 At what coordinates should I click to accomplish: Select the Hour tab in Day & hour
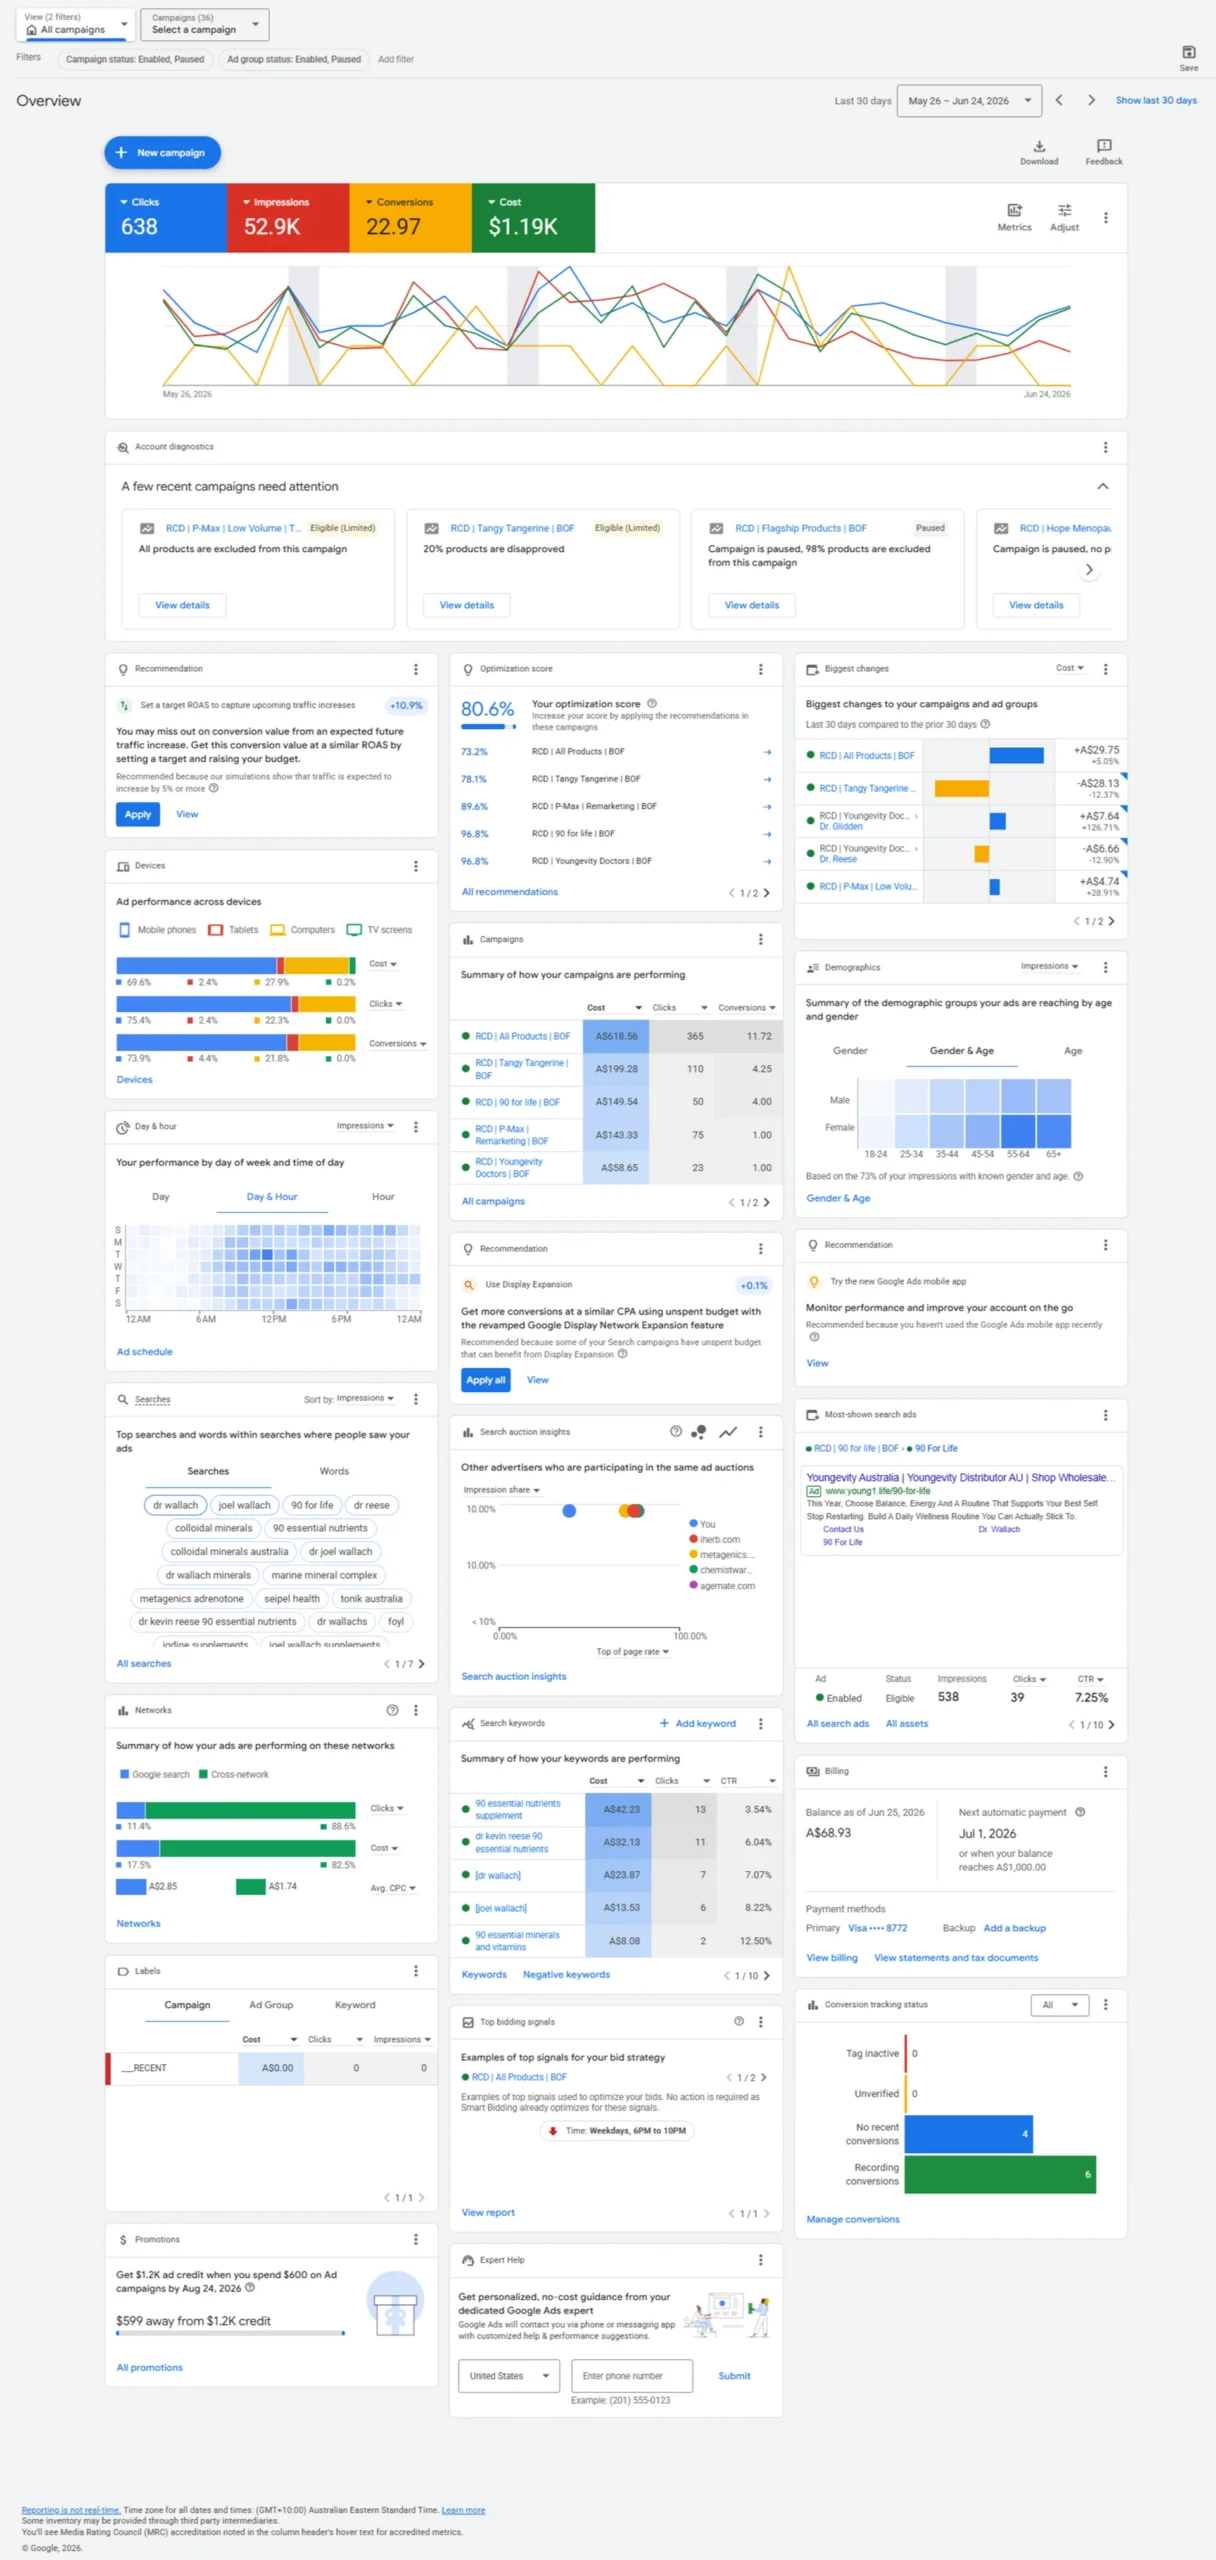coord(383,1197)
